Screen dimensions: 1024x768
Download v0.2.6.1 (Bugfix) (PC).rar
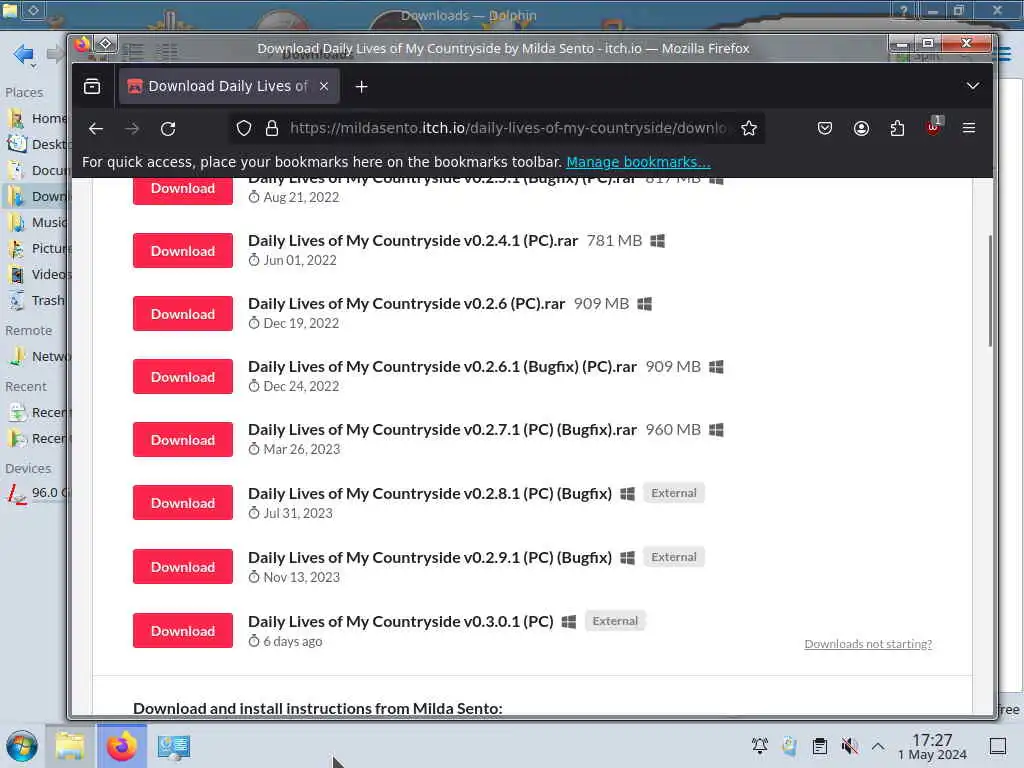[183, 377]
